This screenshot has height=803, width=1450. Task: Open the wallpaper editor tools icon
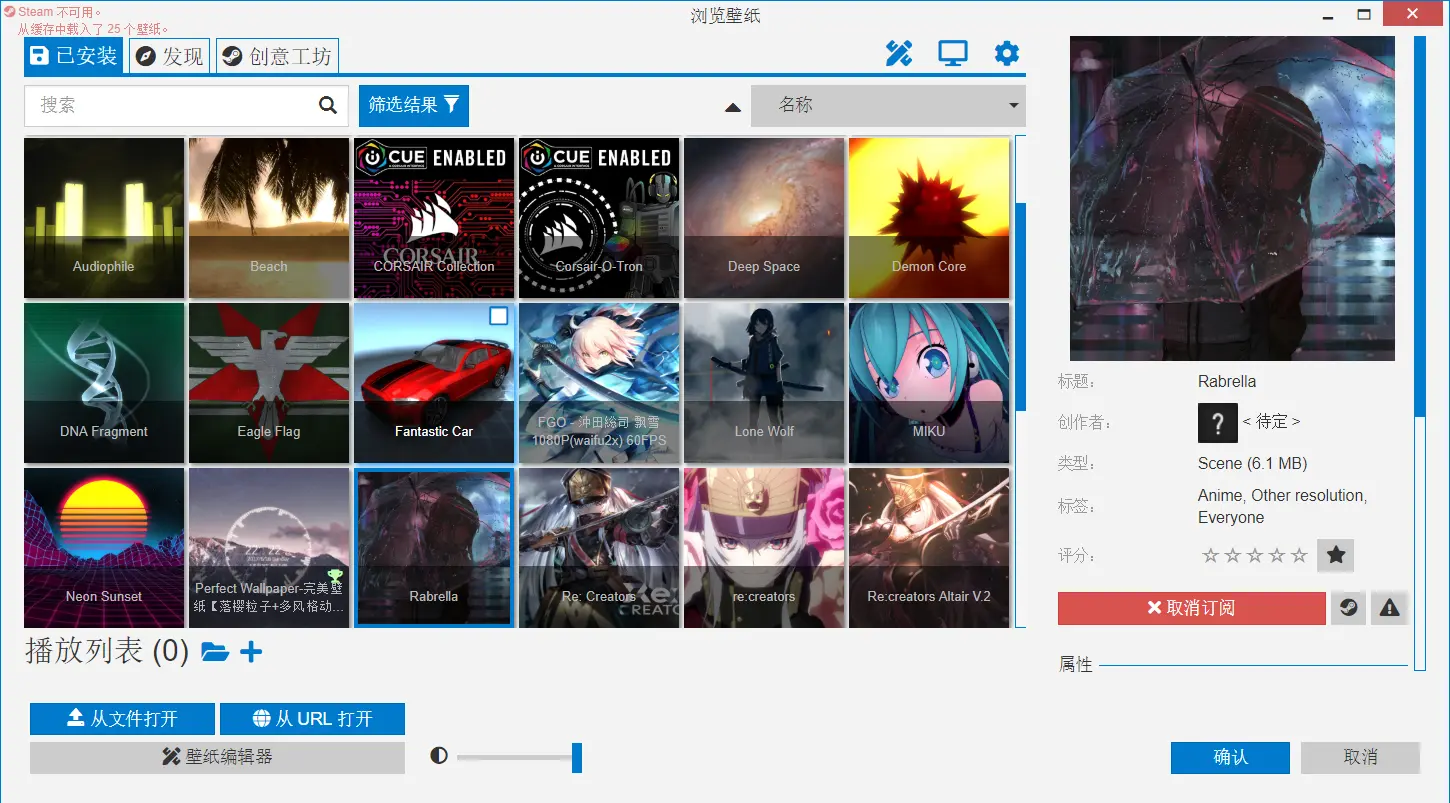pos(899,54)
